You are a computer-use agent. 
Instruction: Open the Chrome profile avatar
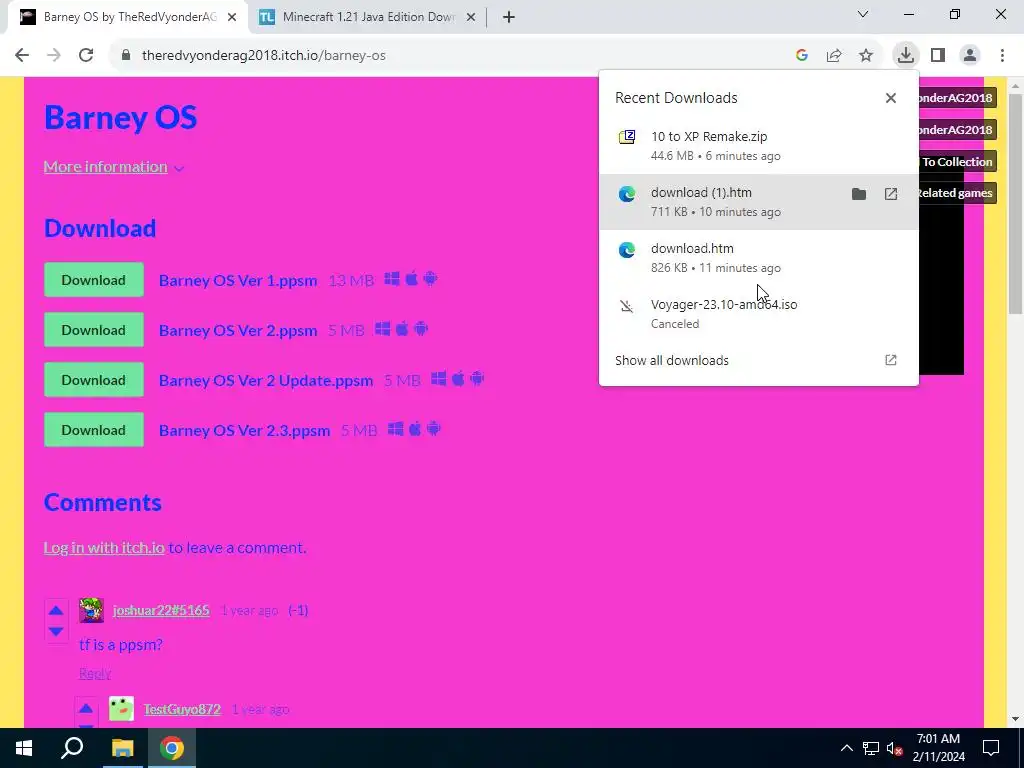pos(970,56)
